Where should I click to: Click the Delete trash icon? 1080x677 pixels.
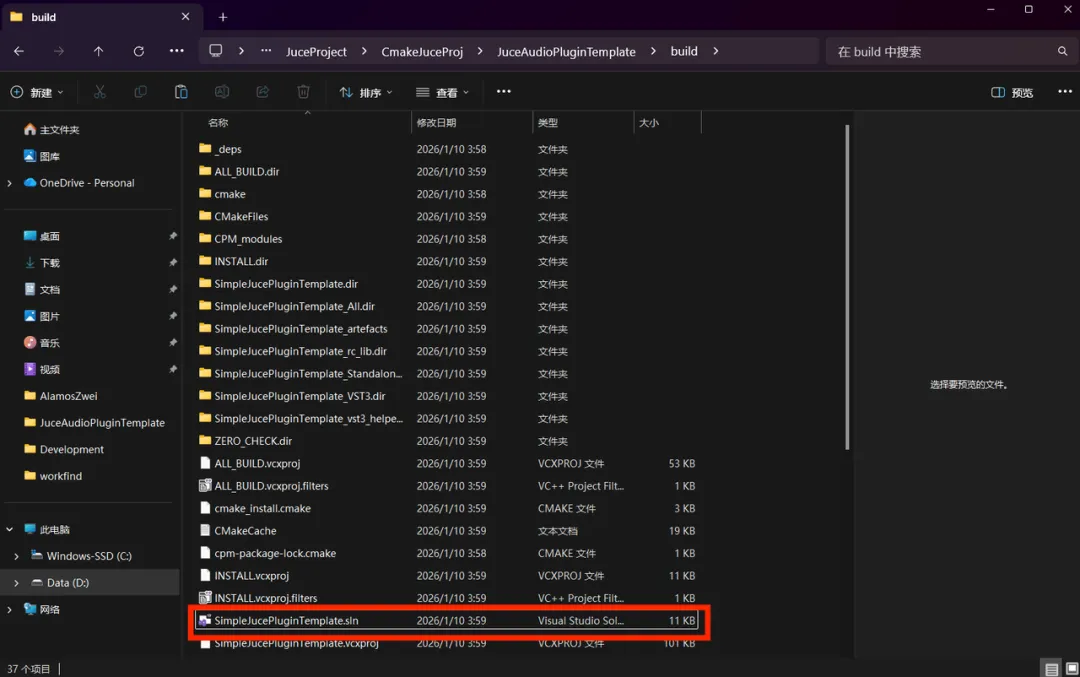(303, 92)
